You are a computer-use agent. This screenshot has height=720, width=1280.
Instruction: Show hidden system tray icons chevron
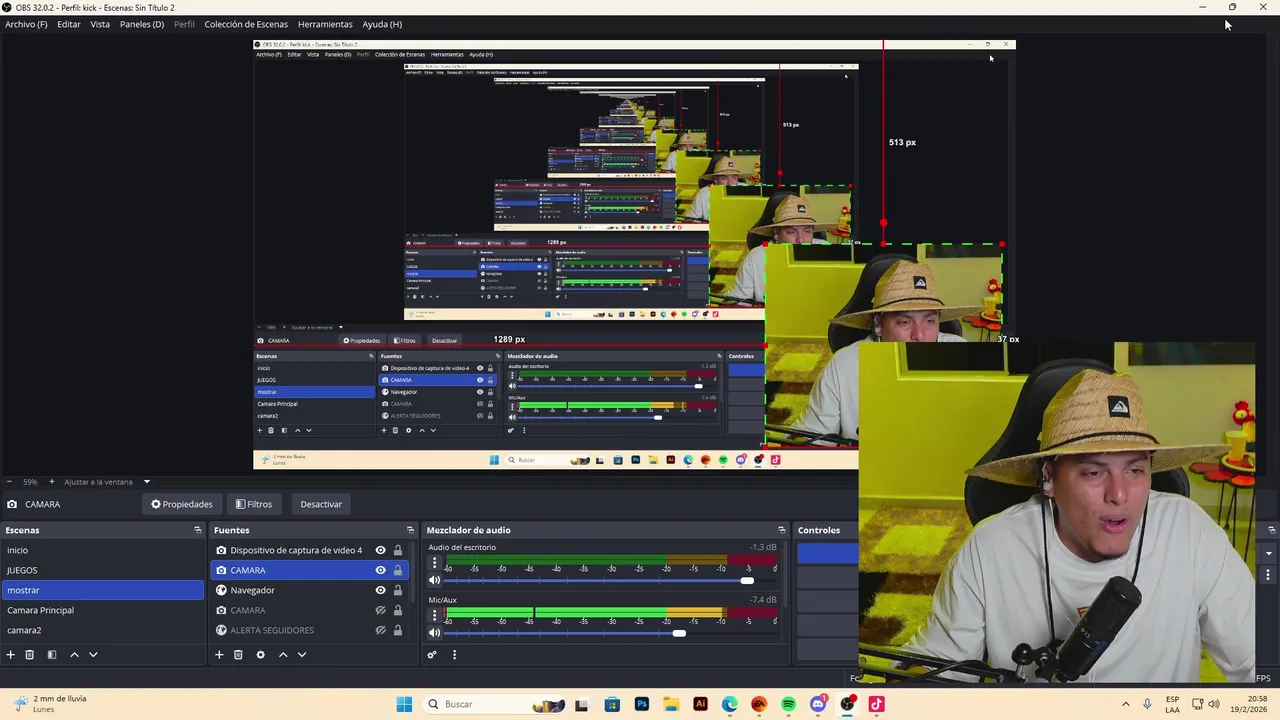pyautogui.click(x=1126, y=704)
